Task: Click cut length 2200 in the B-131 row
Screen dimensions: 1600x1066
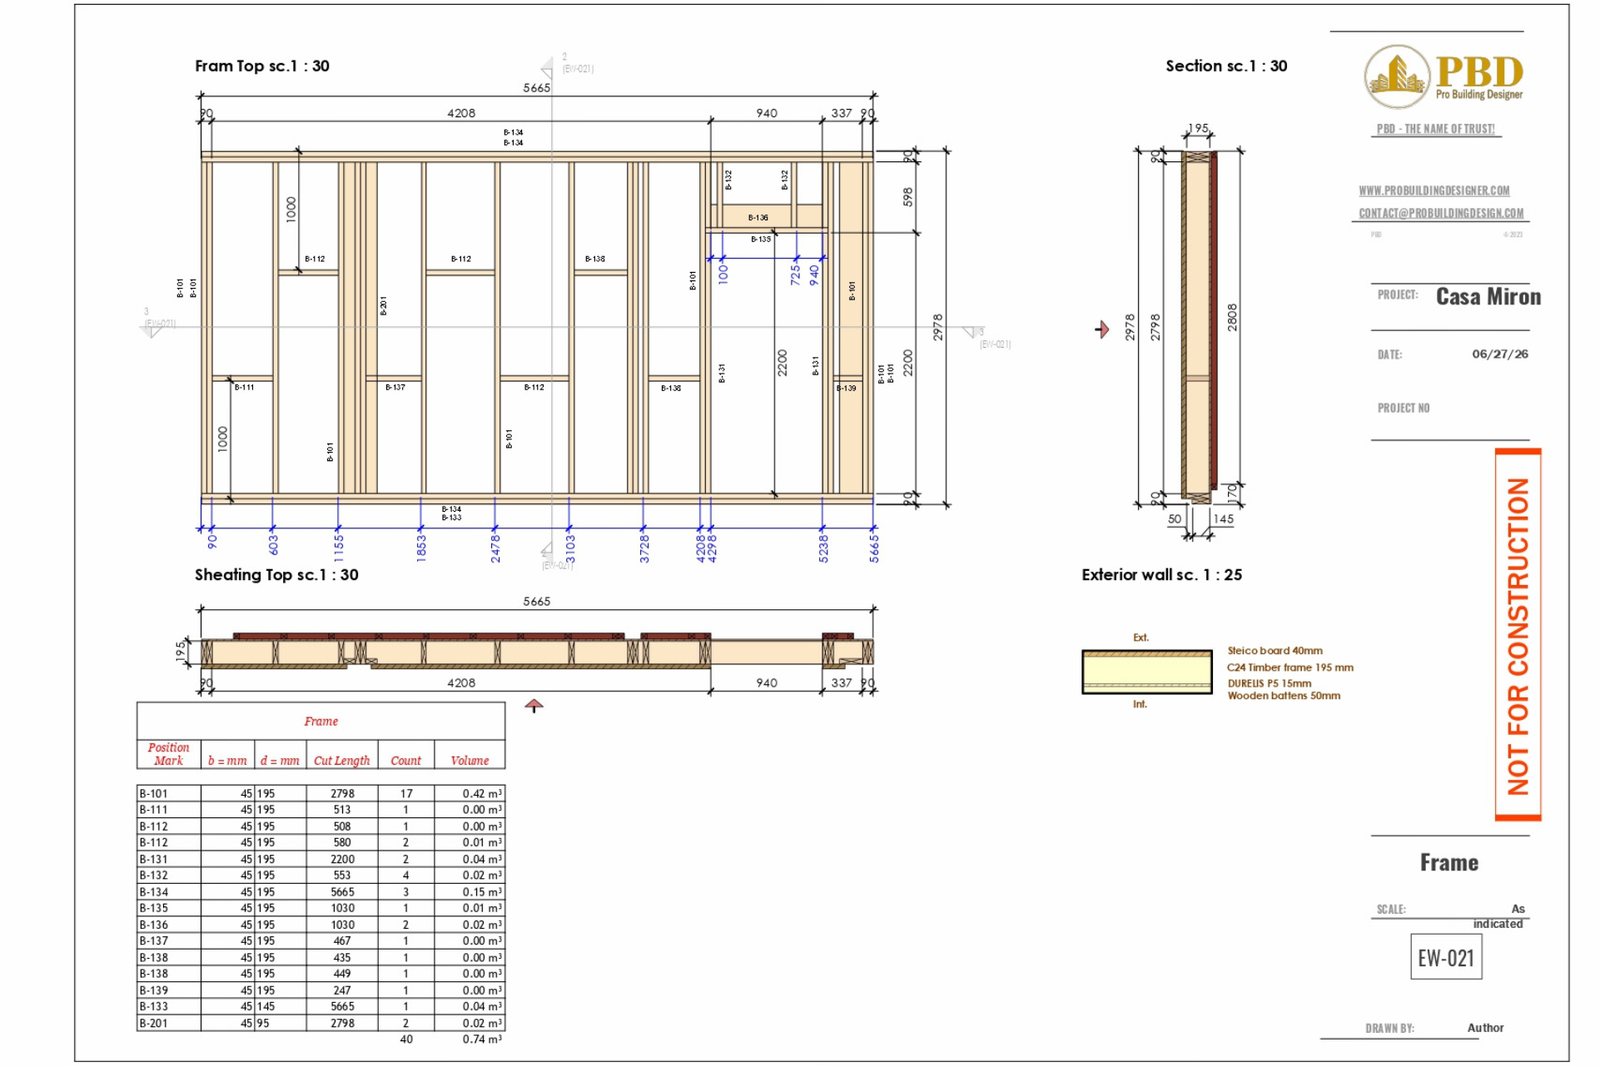Action: (x=342, y=859)
